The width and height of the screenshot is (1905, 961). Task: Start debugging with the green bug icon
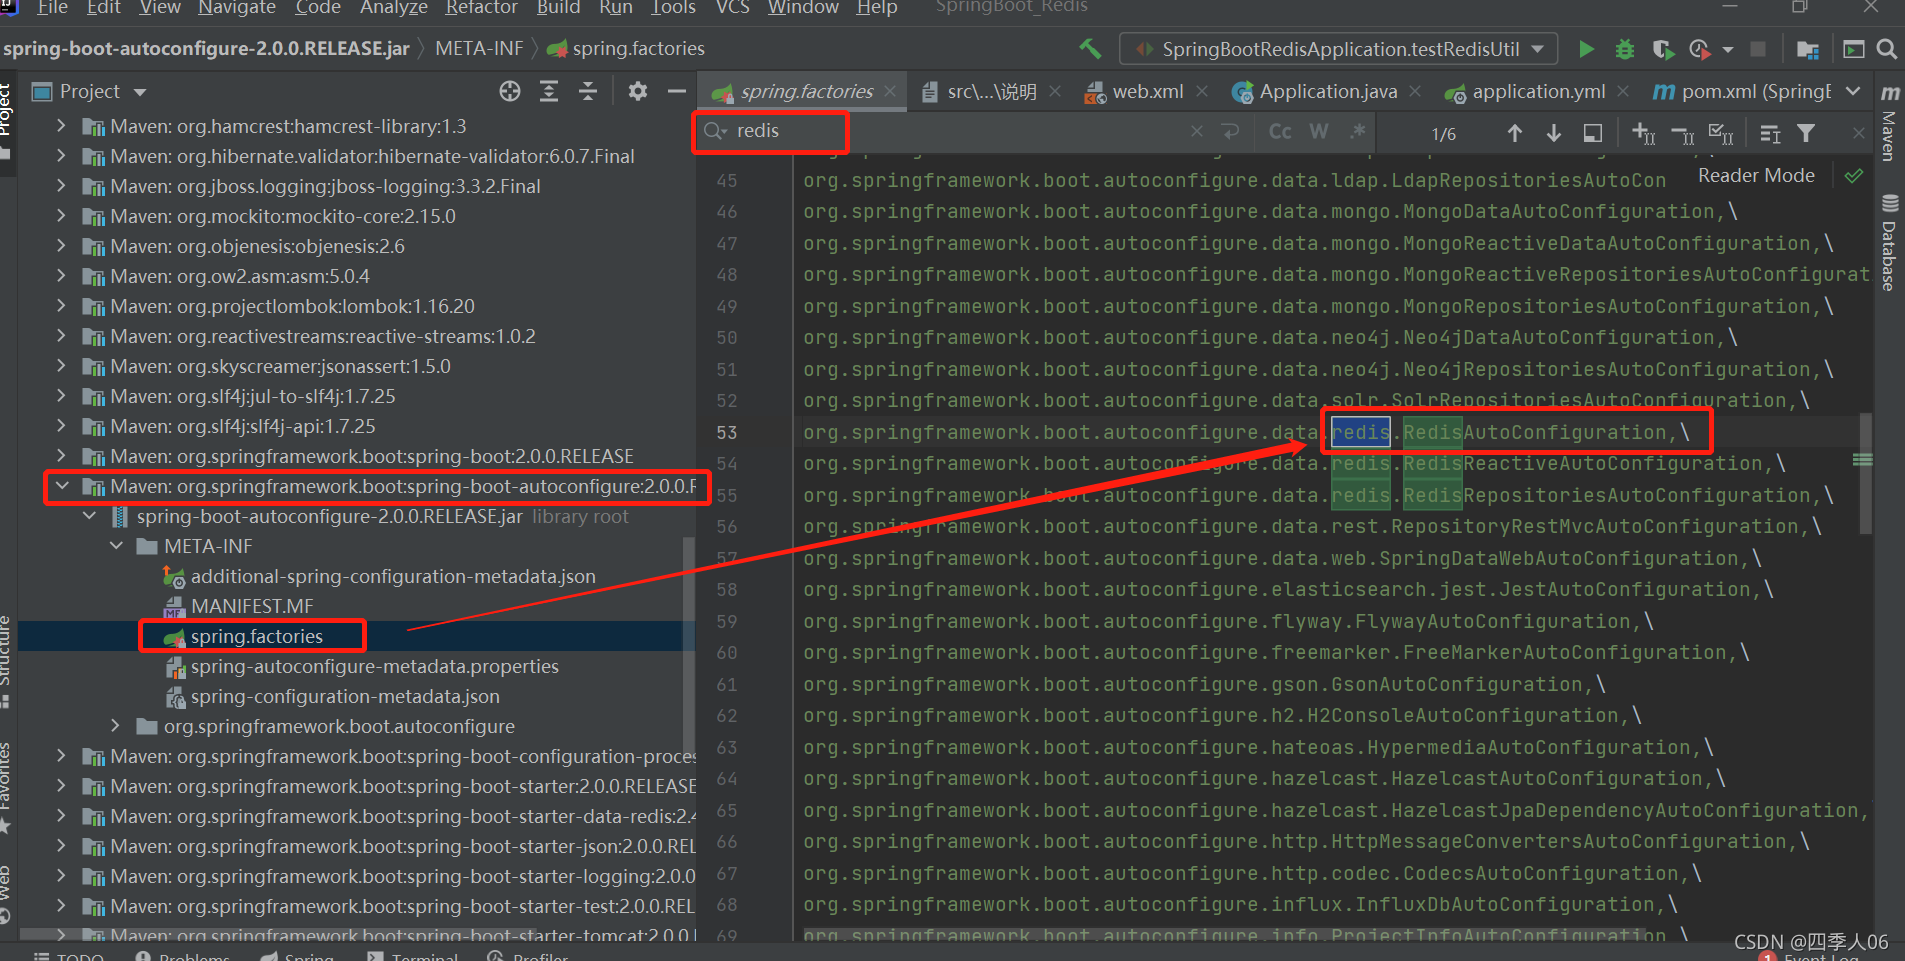point(1625,49)
